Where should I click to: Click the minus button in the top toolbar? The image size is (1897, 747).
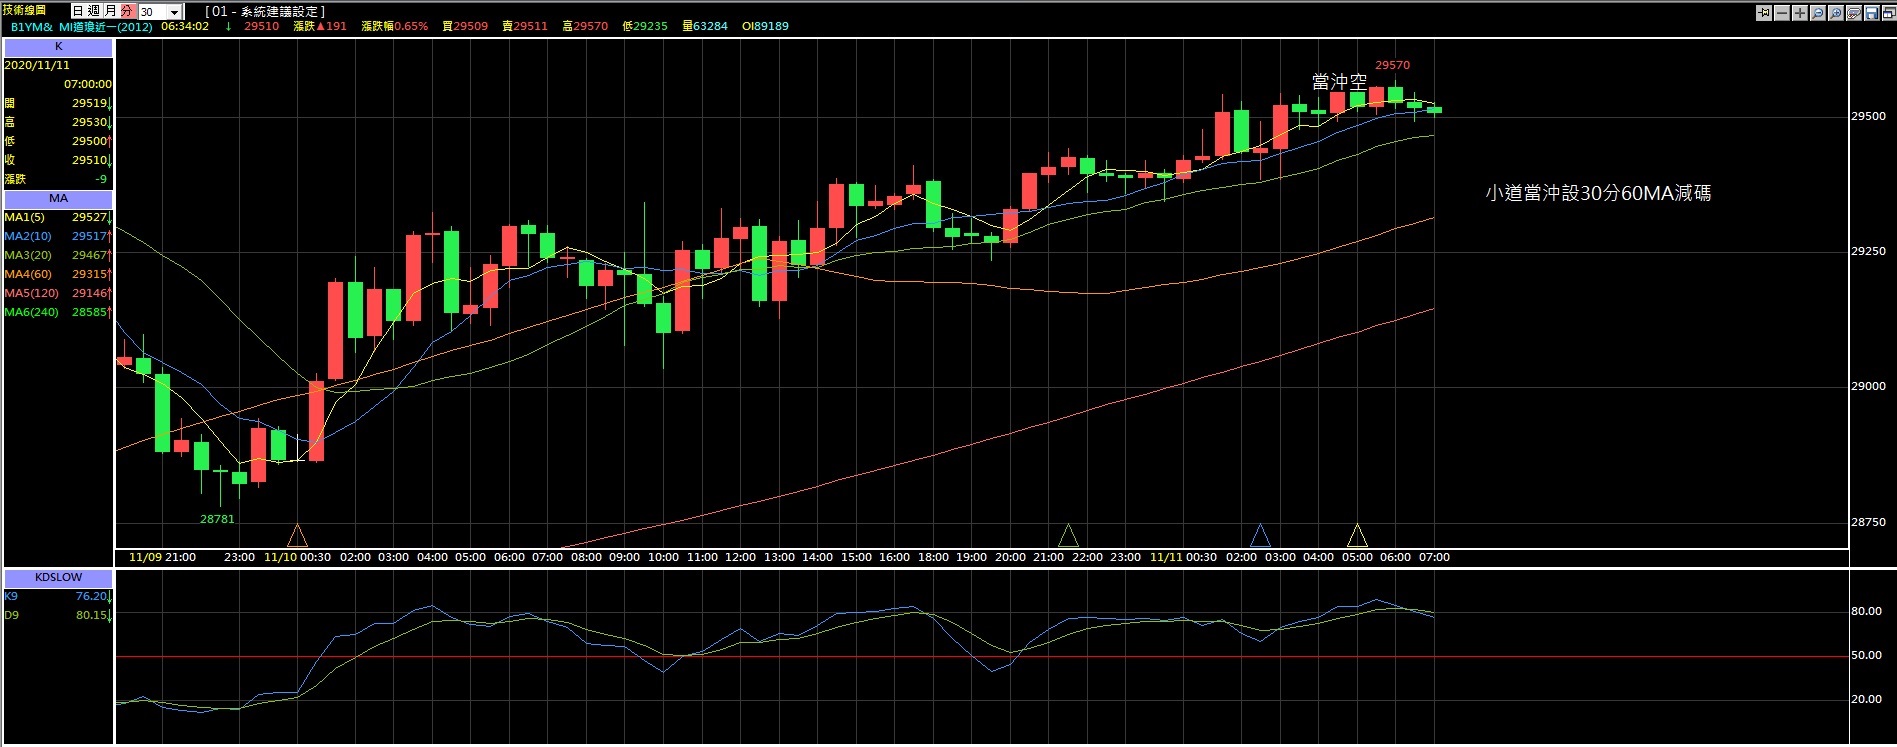point(1782,13)
